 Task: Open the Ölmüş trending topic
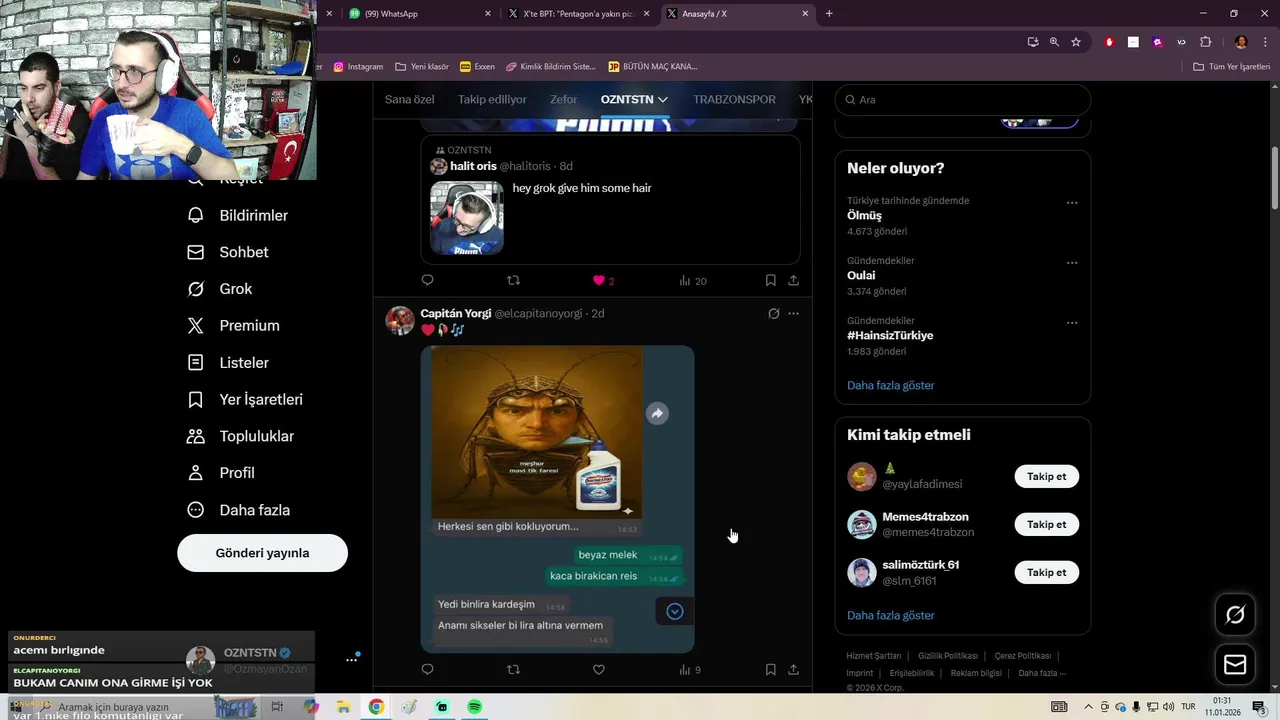pyautogui.click(x=864, y=215)
